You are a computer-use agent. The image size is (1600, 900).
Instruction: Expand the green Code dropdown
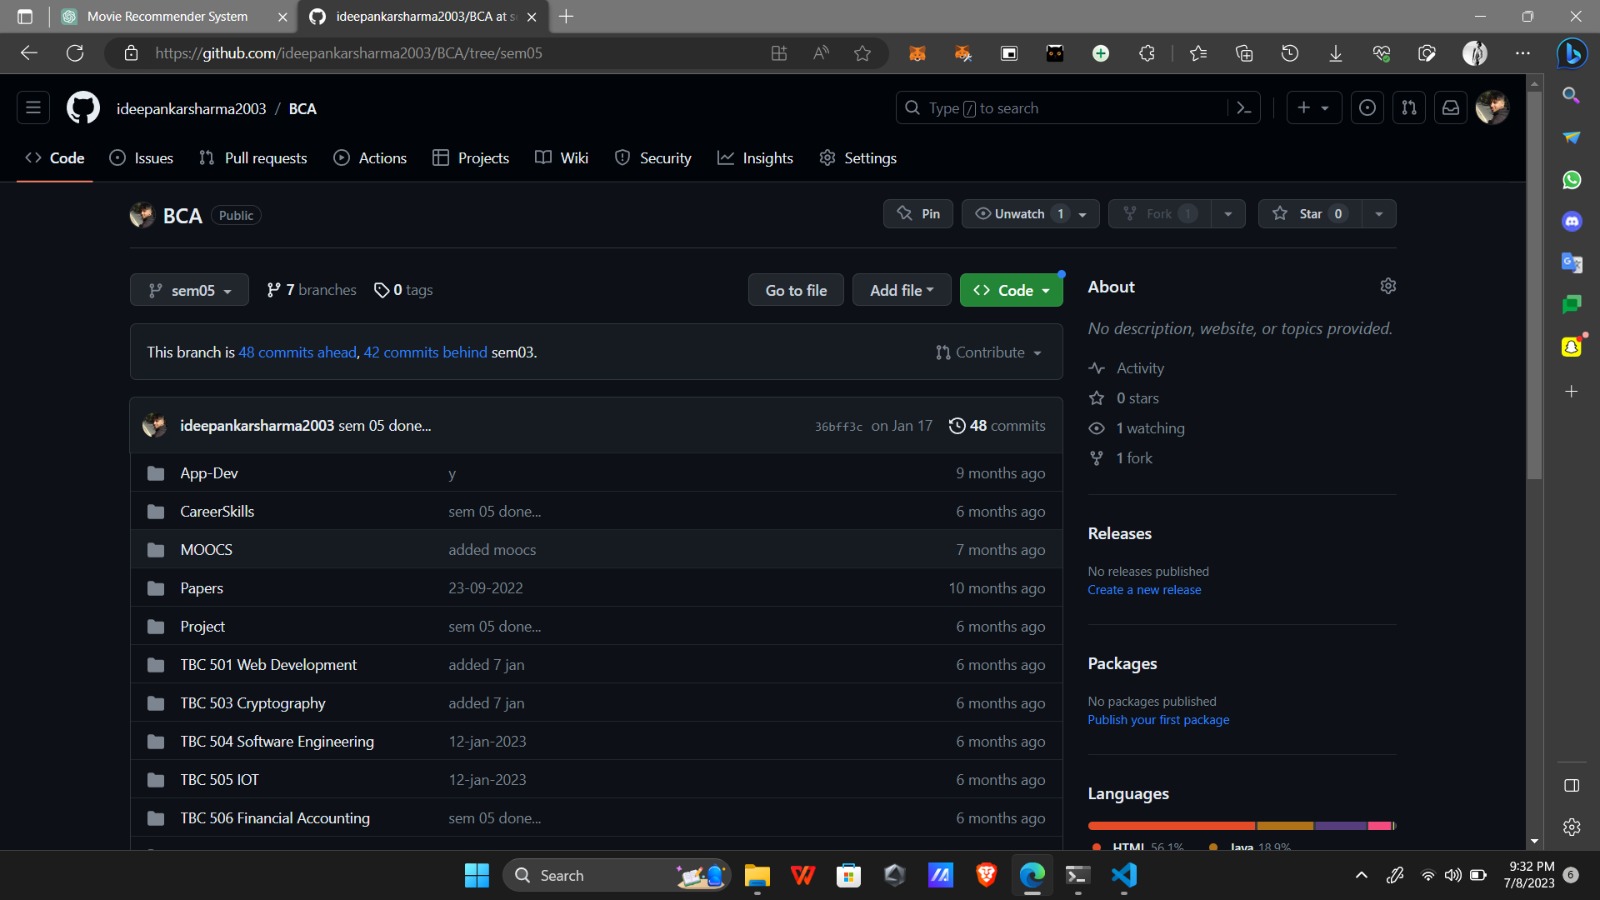pyautogui.click(x=1011, y=290)
